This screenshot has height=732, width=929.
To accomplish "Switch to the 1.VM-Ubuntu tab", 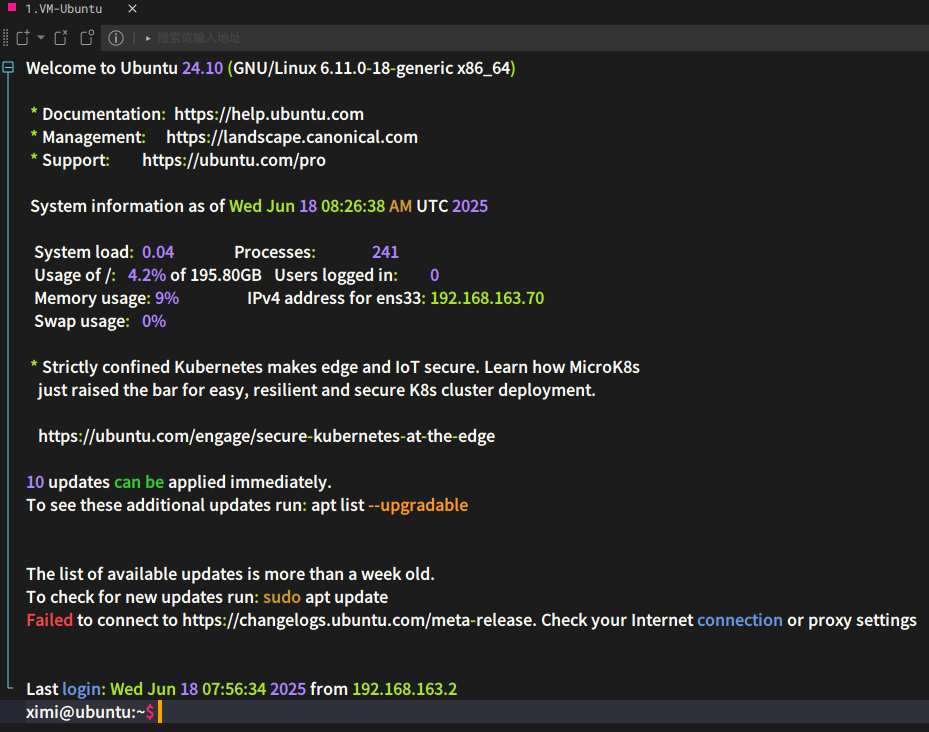I will tap(63, 9).
